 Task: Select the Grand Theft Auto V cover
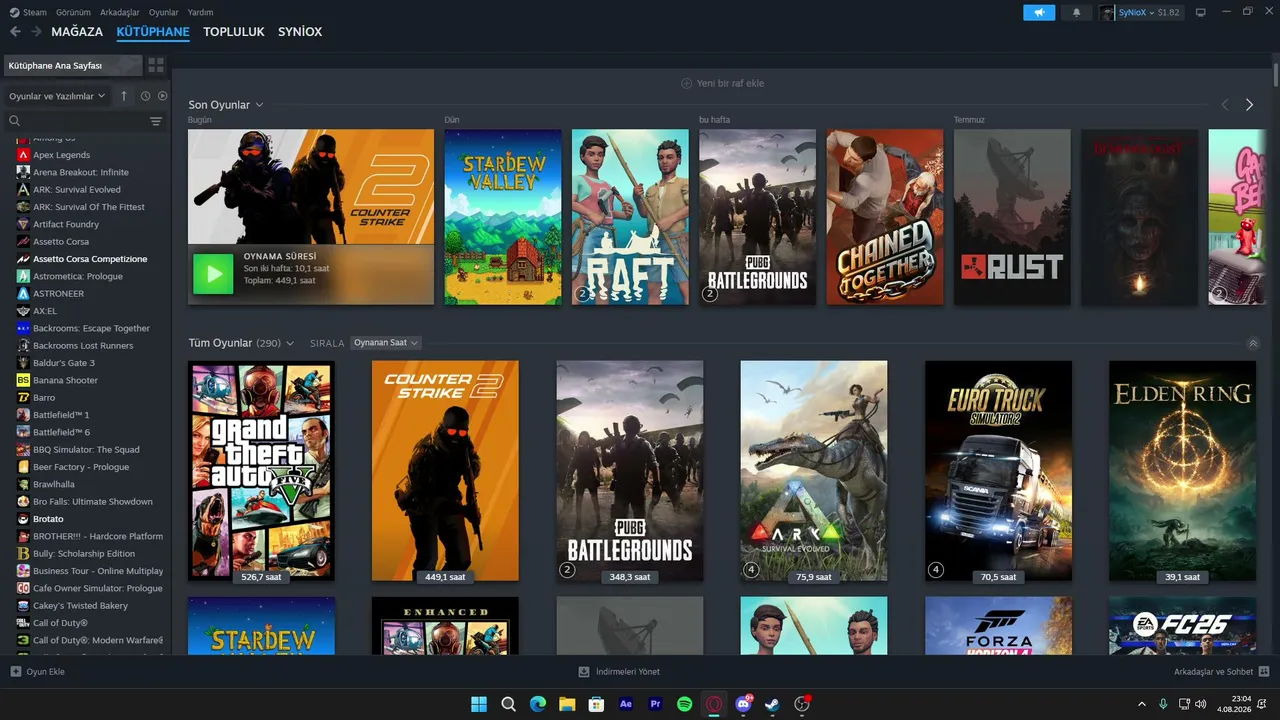(261, 471)
